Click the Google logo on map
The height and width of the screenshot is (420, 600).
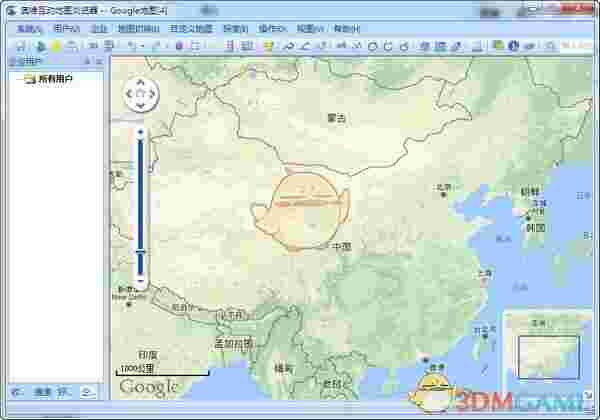pyautogui.click(x=148, y=387)
